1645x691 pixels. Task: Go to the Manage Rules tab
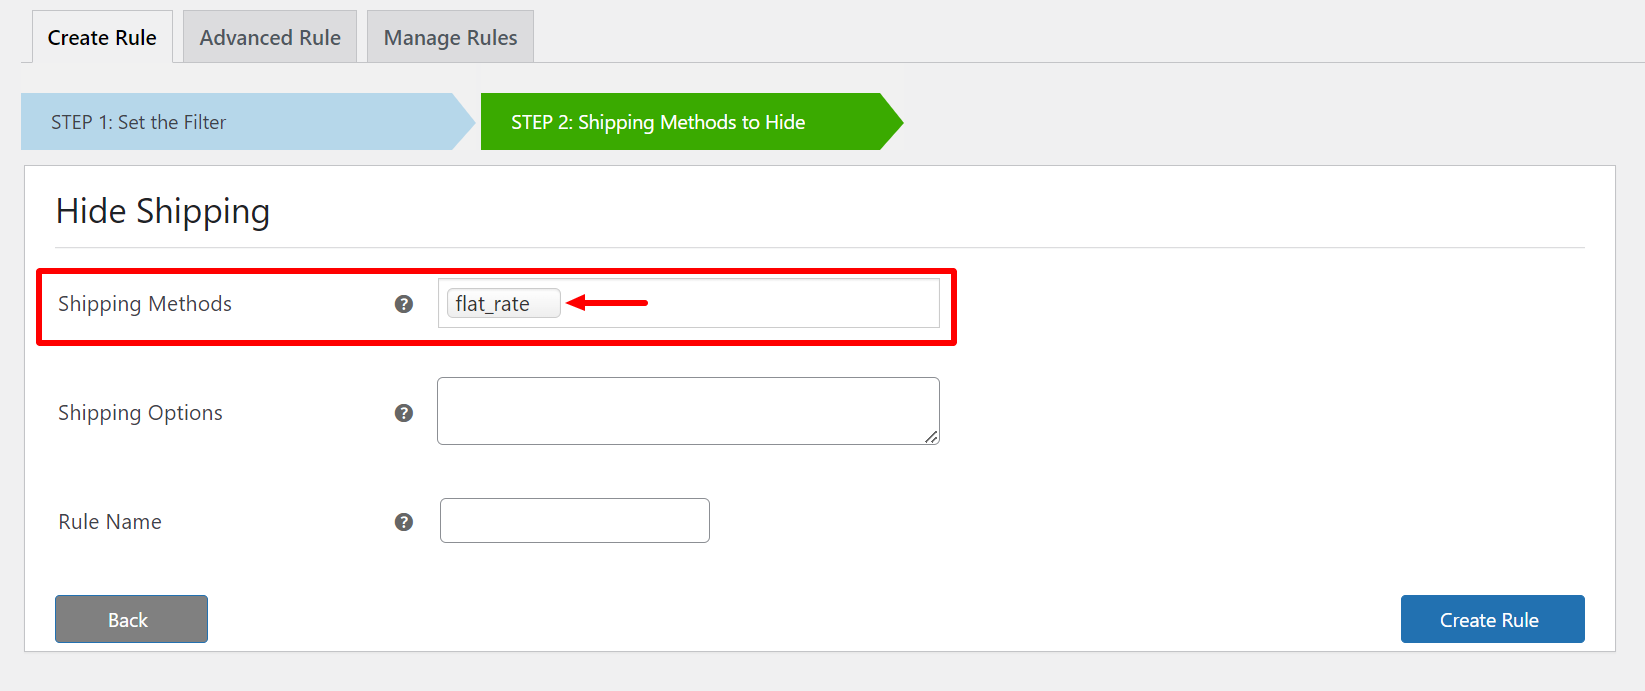pos(450,38)
